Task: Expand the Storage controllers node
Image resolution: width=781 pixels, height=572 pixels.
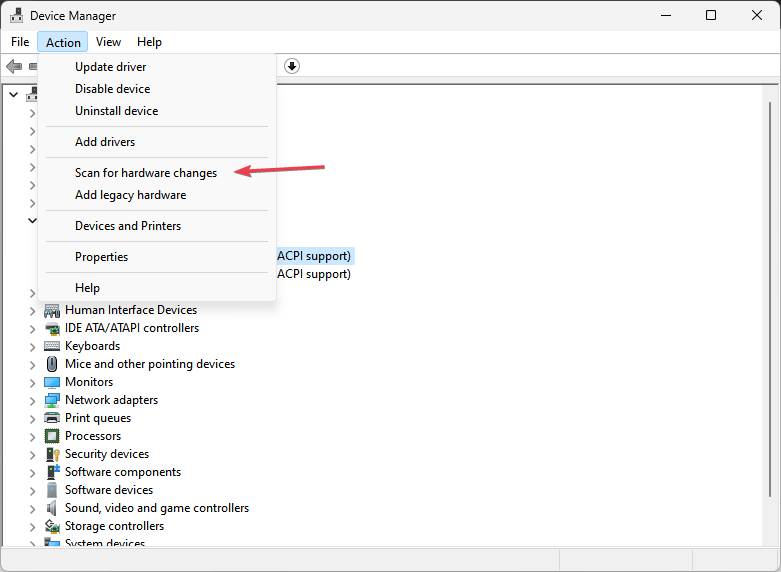Action: tap(32, 527)
